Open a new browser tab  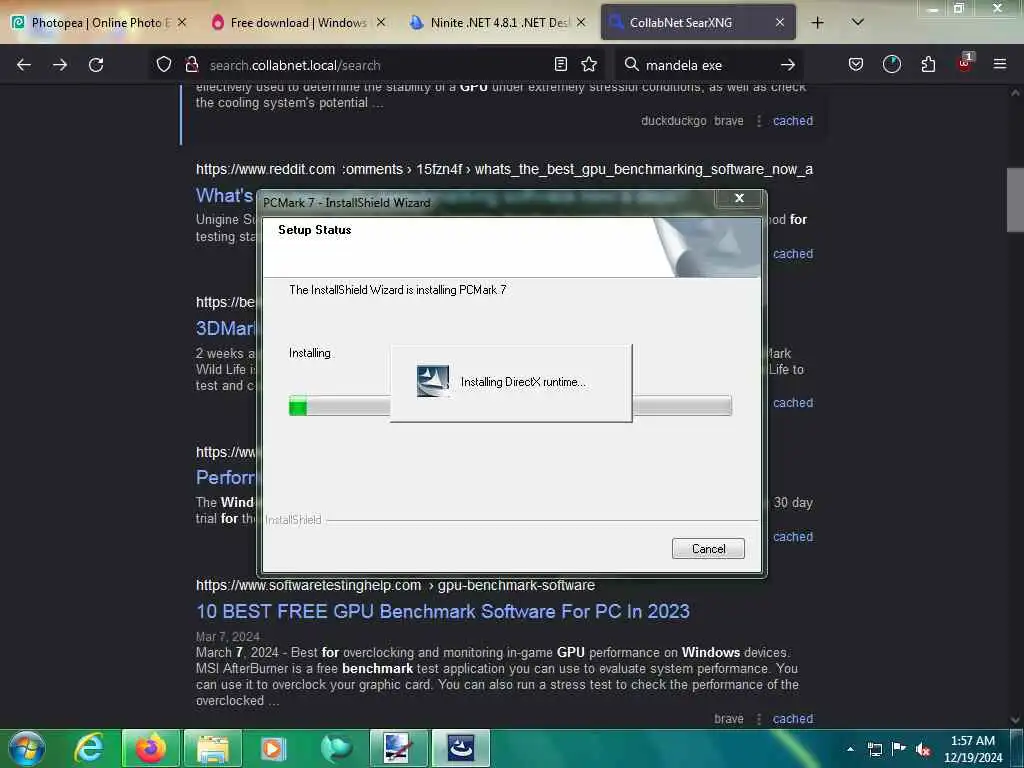(x=817, y=22)
